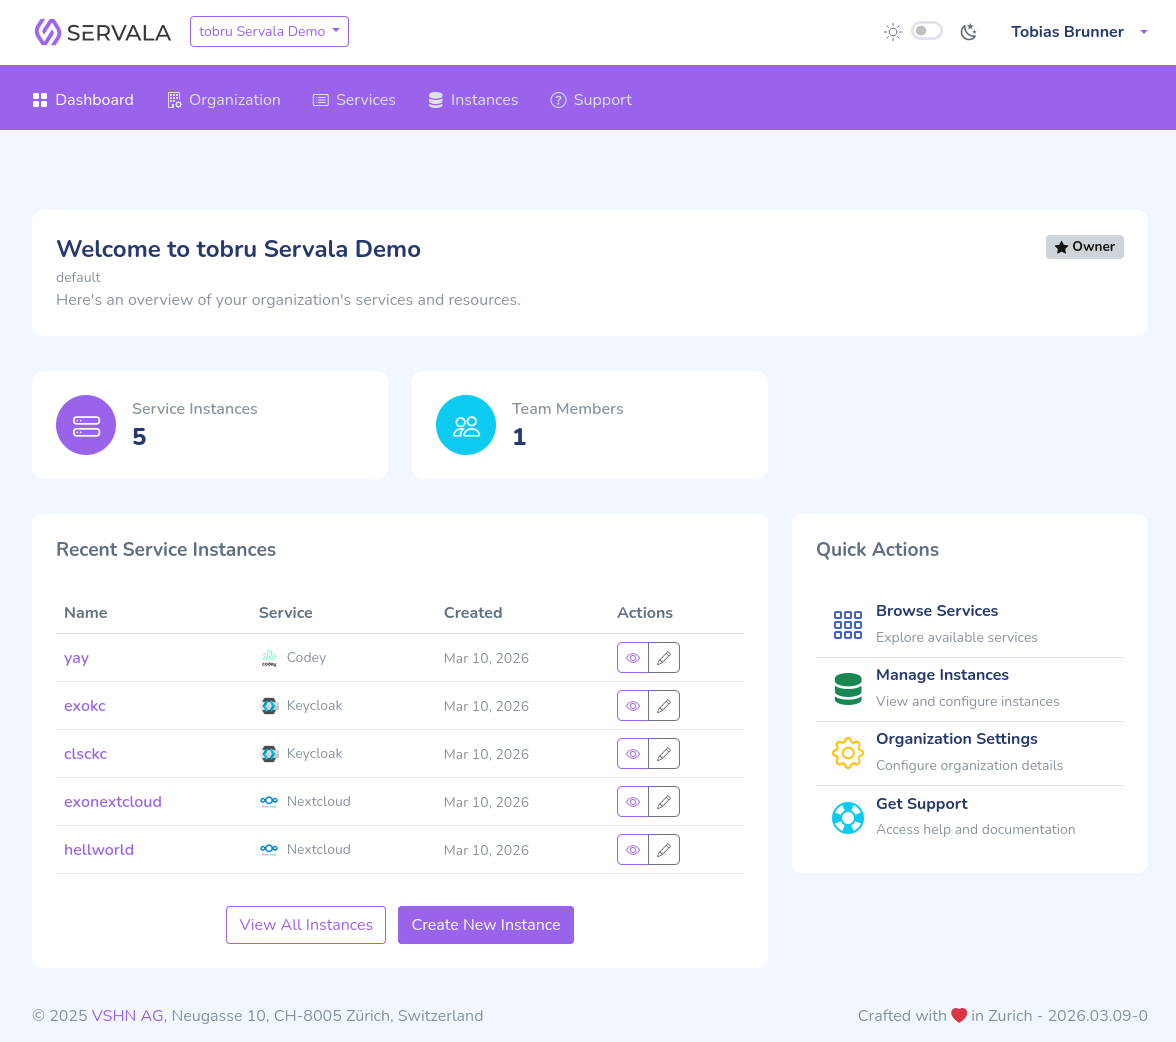Click the Services list icon
The height and width of the screenshot is (1042, 1176).
coord(320,101)
